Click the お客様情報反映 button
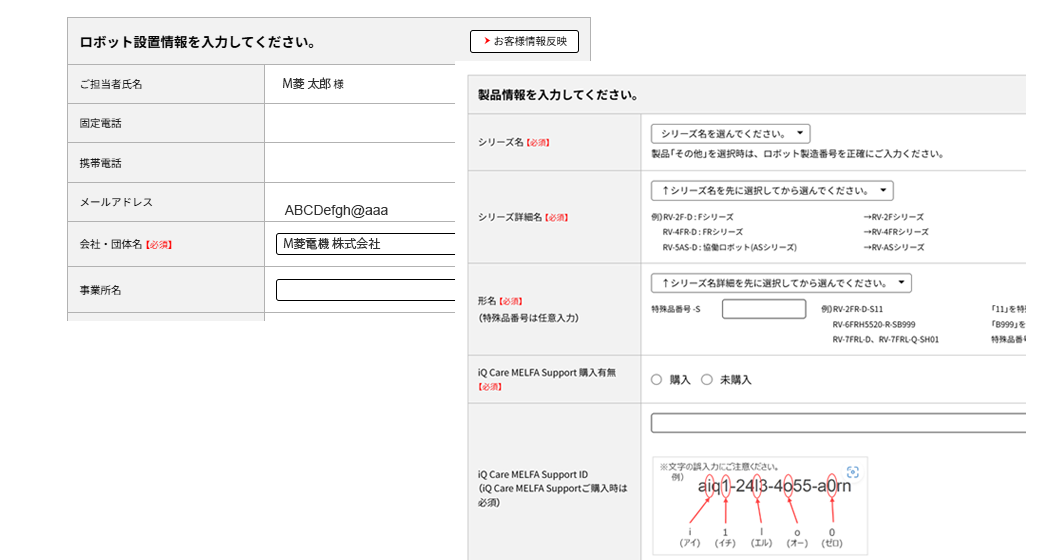The image size is (1060, 560). (x=524, y=41)
